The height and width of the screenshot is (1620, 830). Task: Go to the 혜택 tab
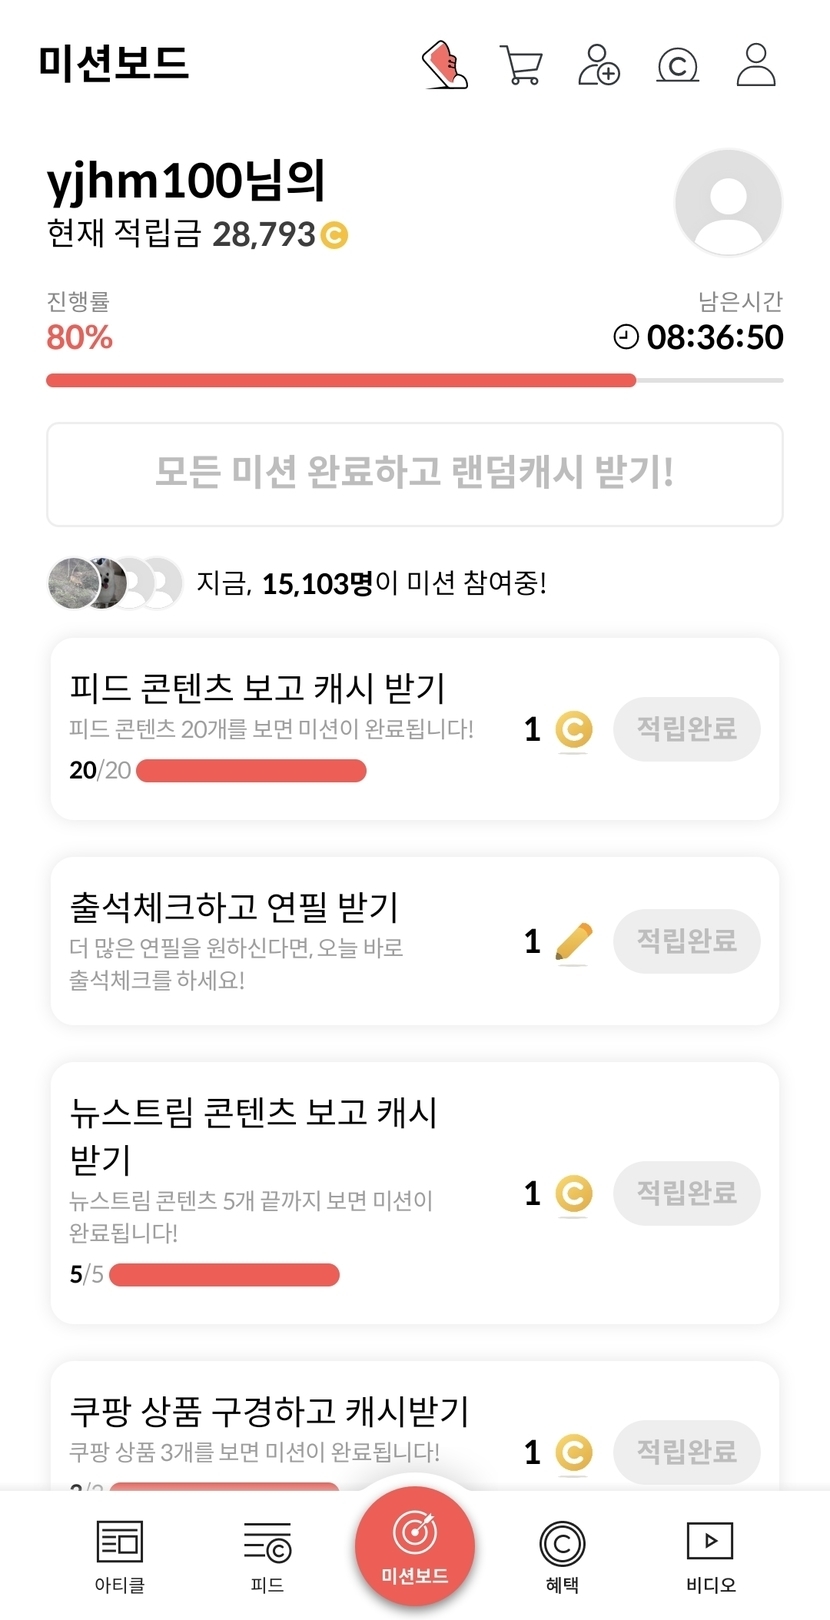(562, 1555)
